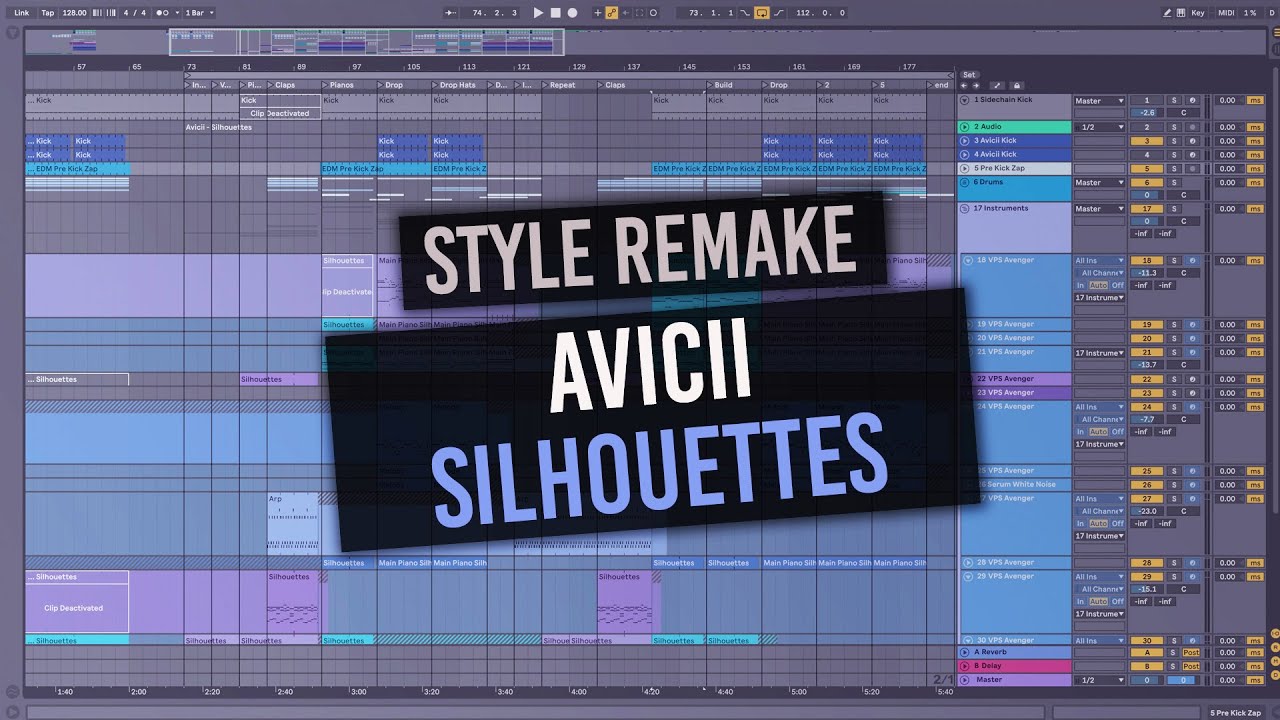The height and width of the screenshot is (720, 1280).
Task: Jump to next locator arrow
Action: tap(974, 86)
